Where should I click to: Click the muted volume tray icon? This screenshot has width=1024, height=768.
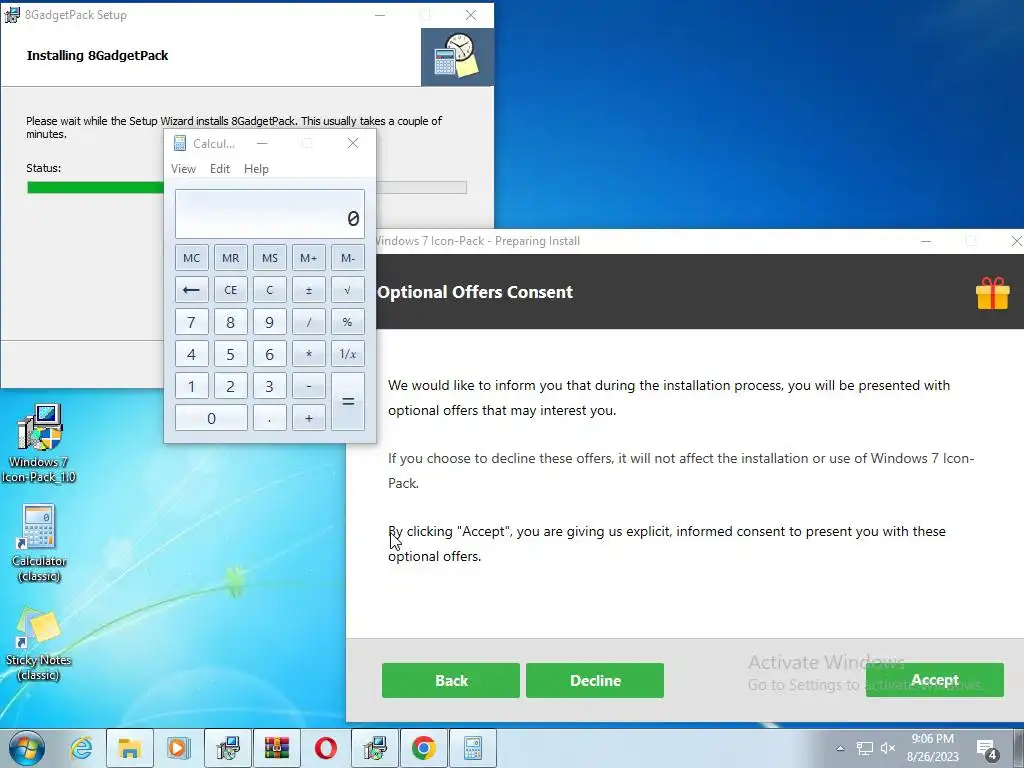[888, 748]
